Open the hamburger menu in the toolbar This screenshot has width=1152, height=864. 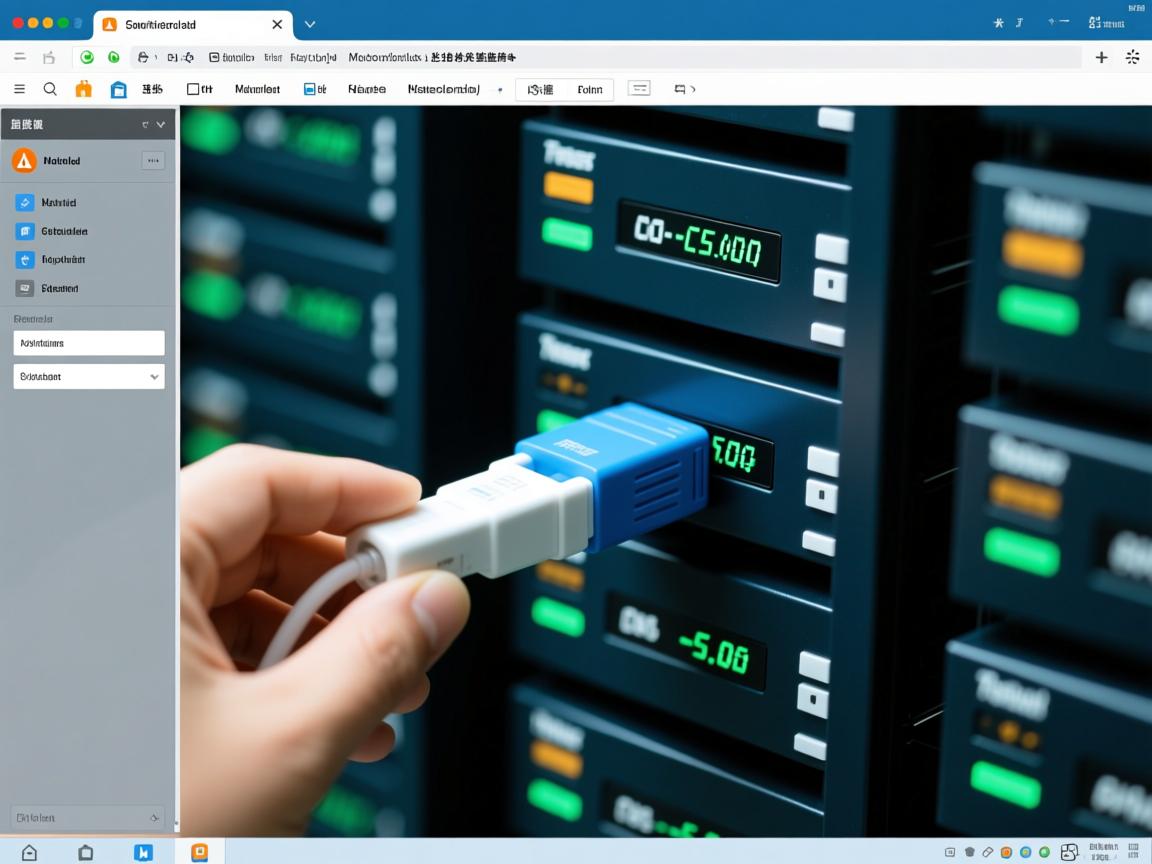pos(19,89)
